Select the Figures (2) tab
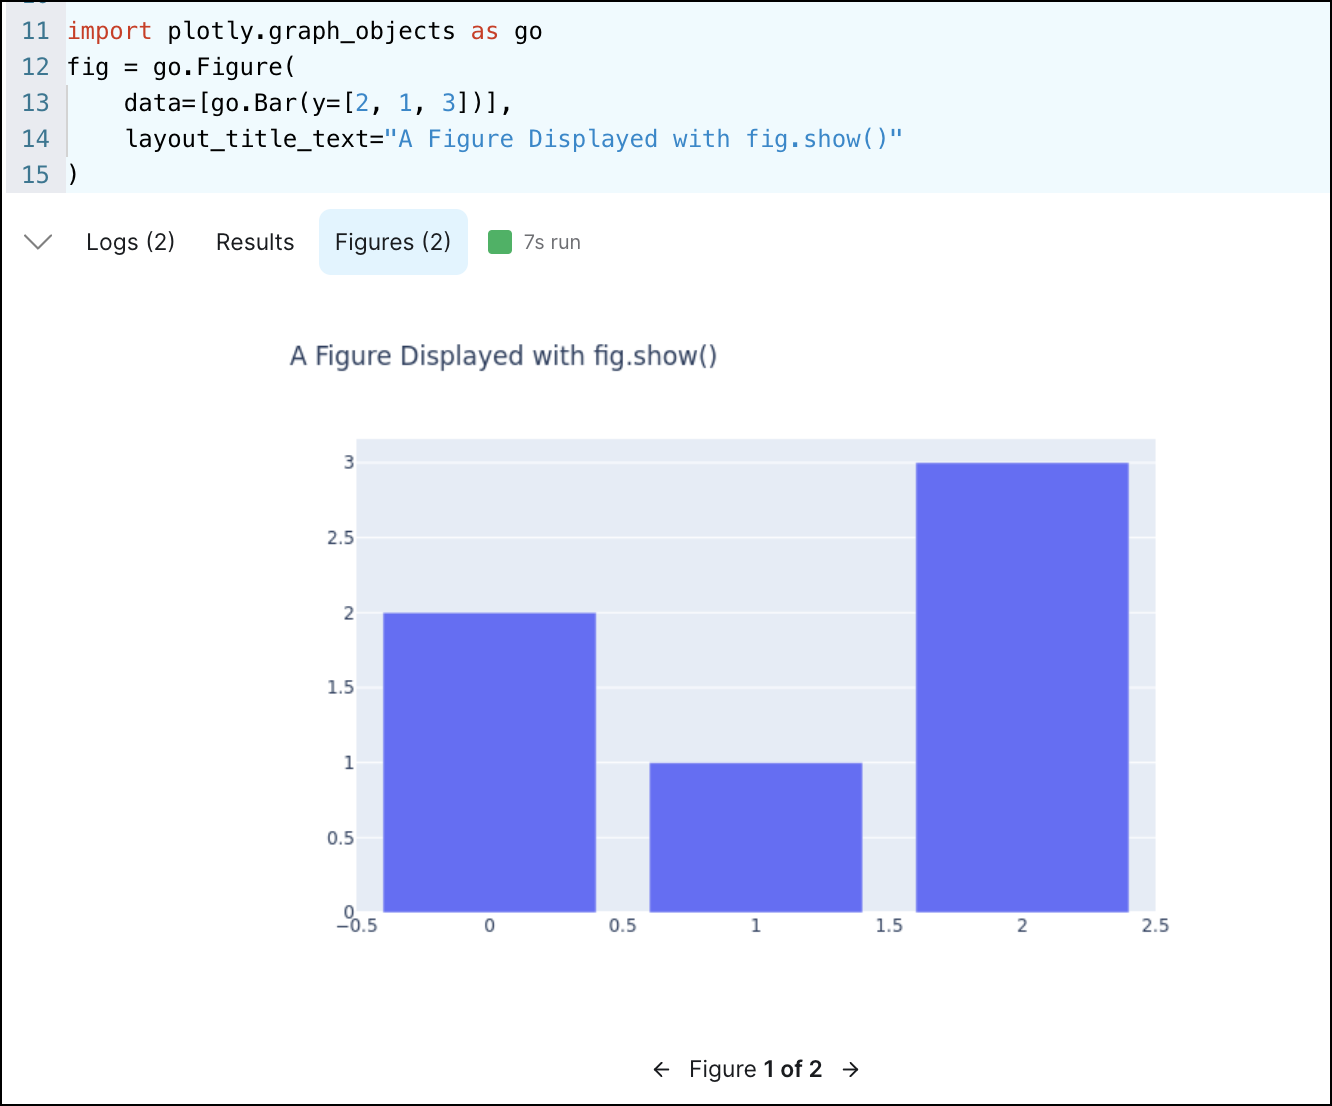This screenshot has width=1332, height=1106. tap(393, 241)
